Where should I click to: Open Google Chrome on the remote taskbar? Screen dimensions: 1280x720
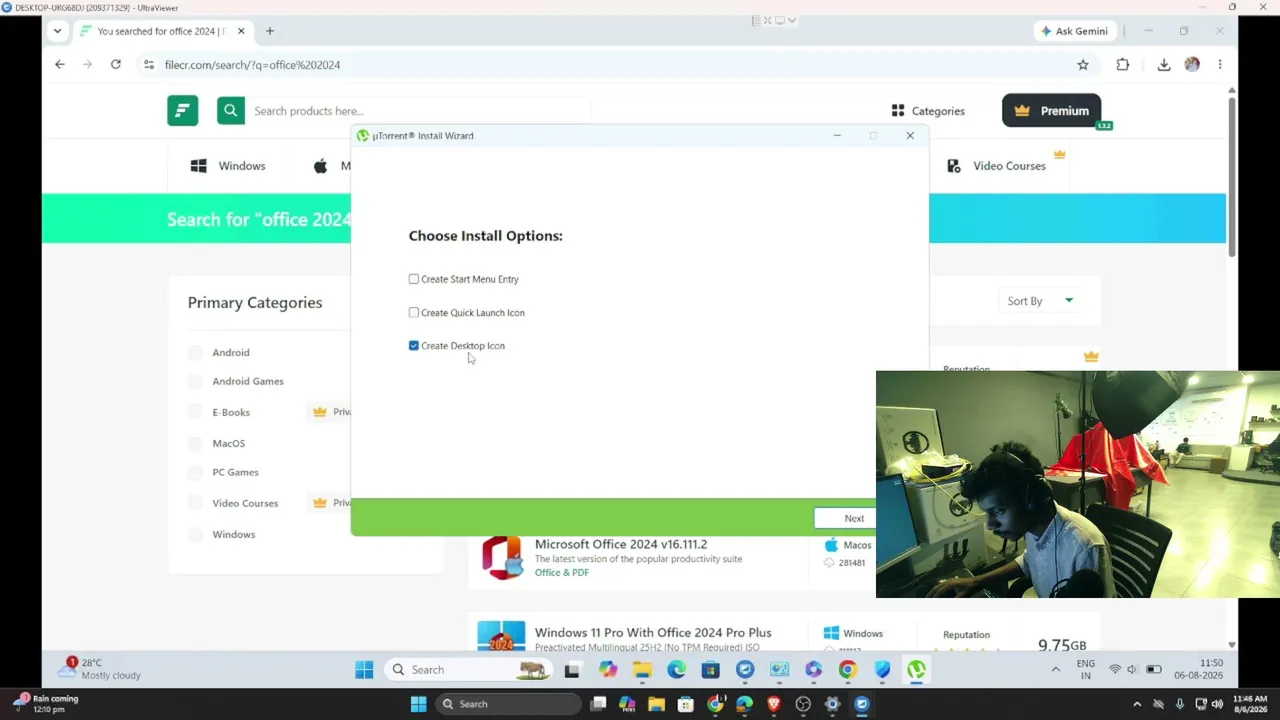(848, 670)
